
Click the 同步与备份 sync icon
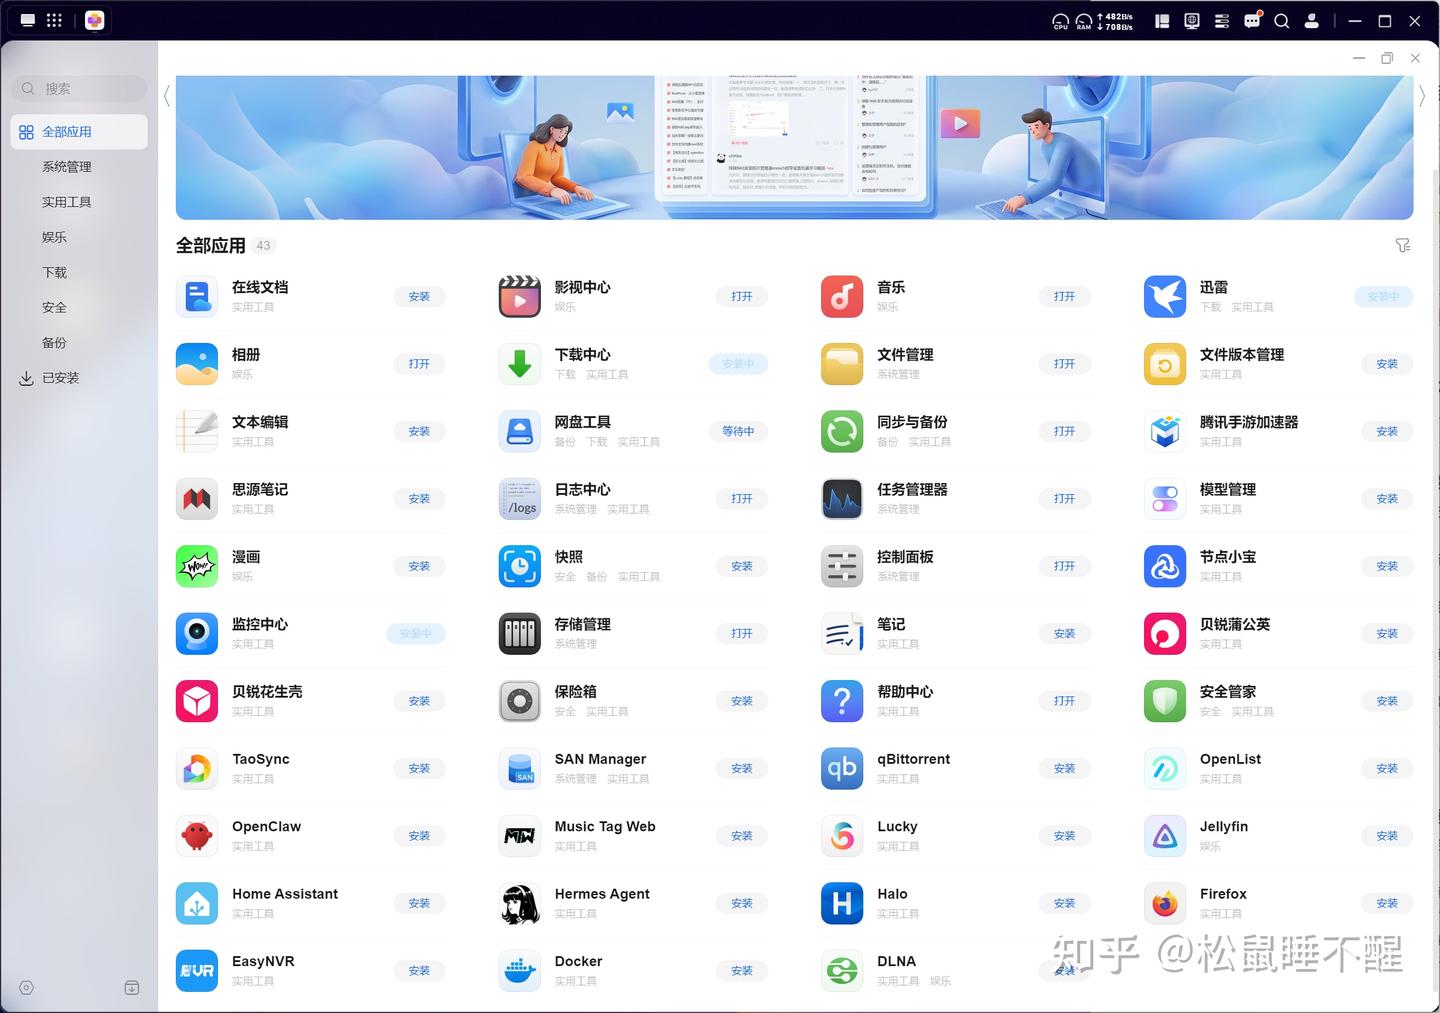click(x=842, y=431)
